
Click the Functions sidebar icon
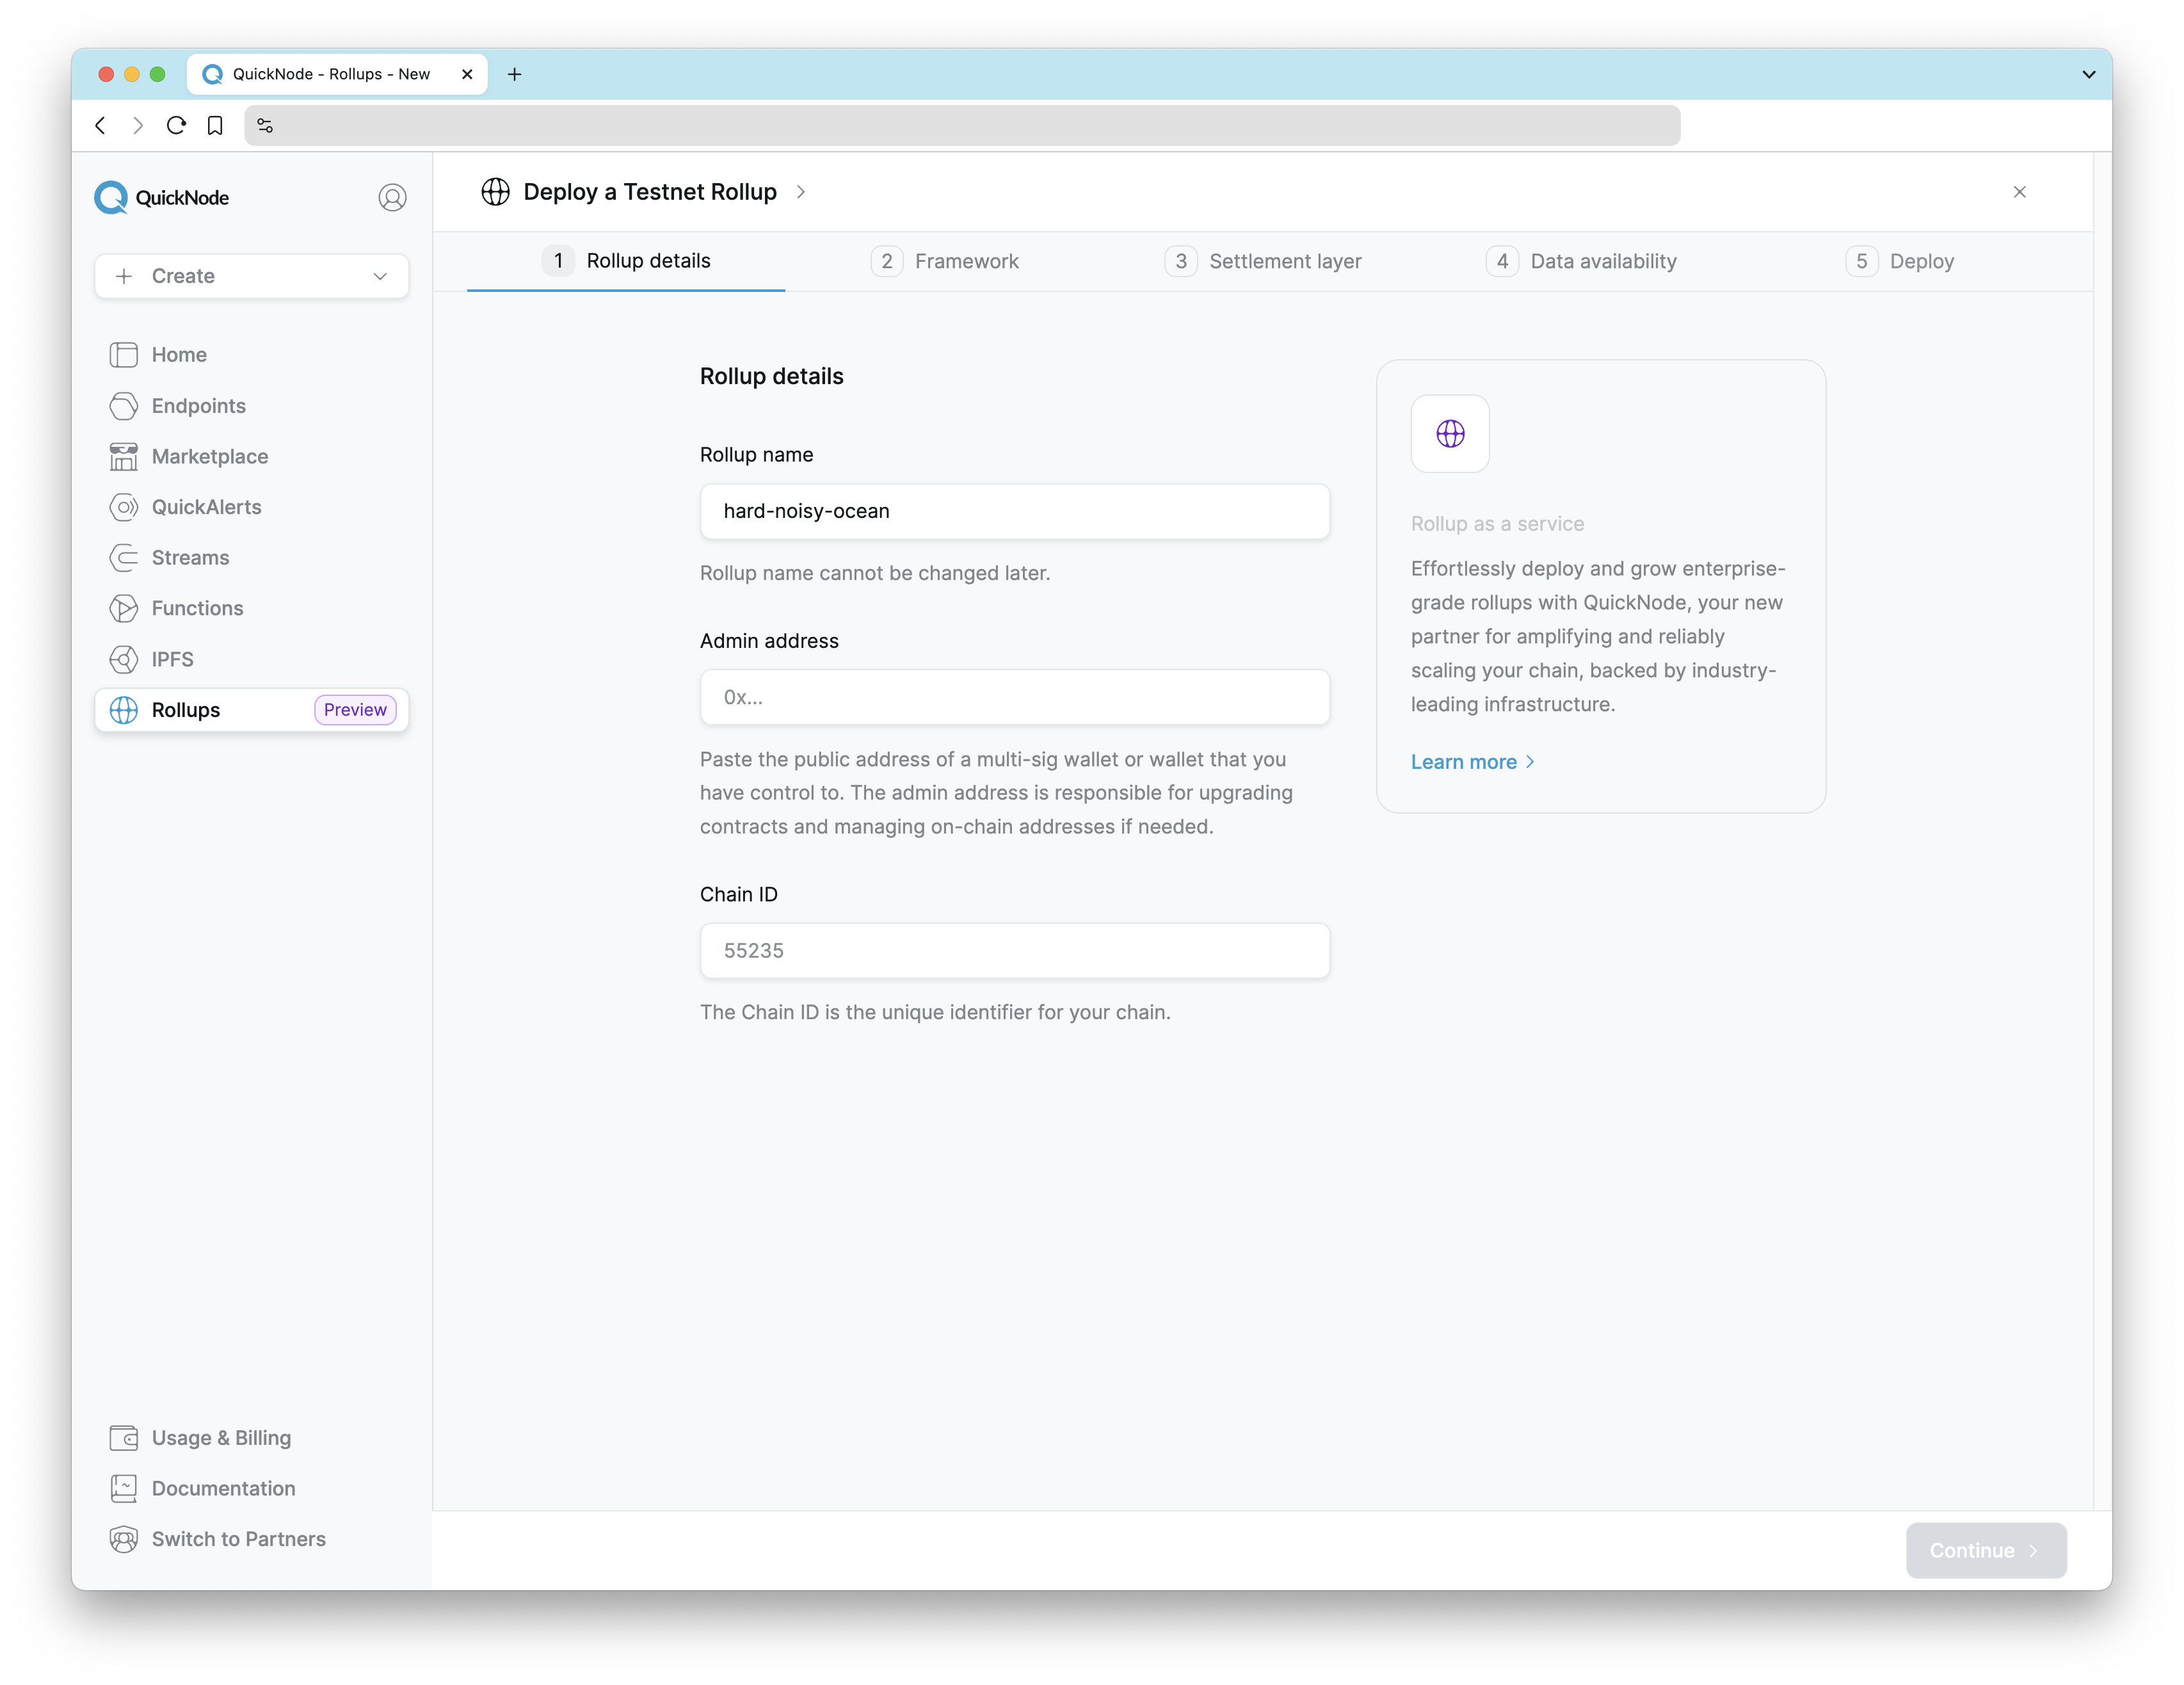click(x=124, y=608)
